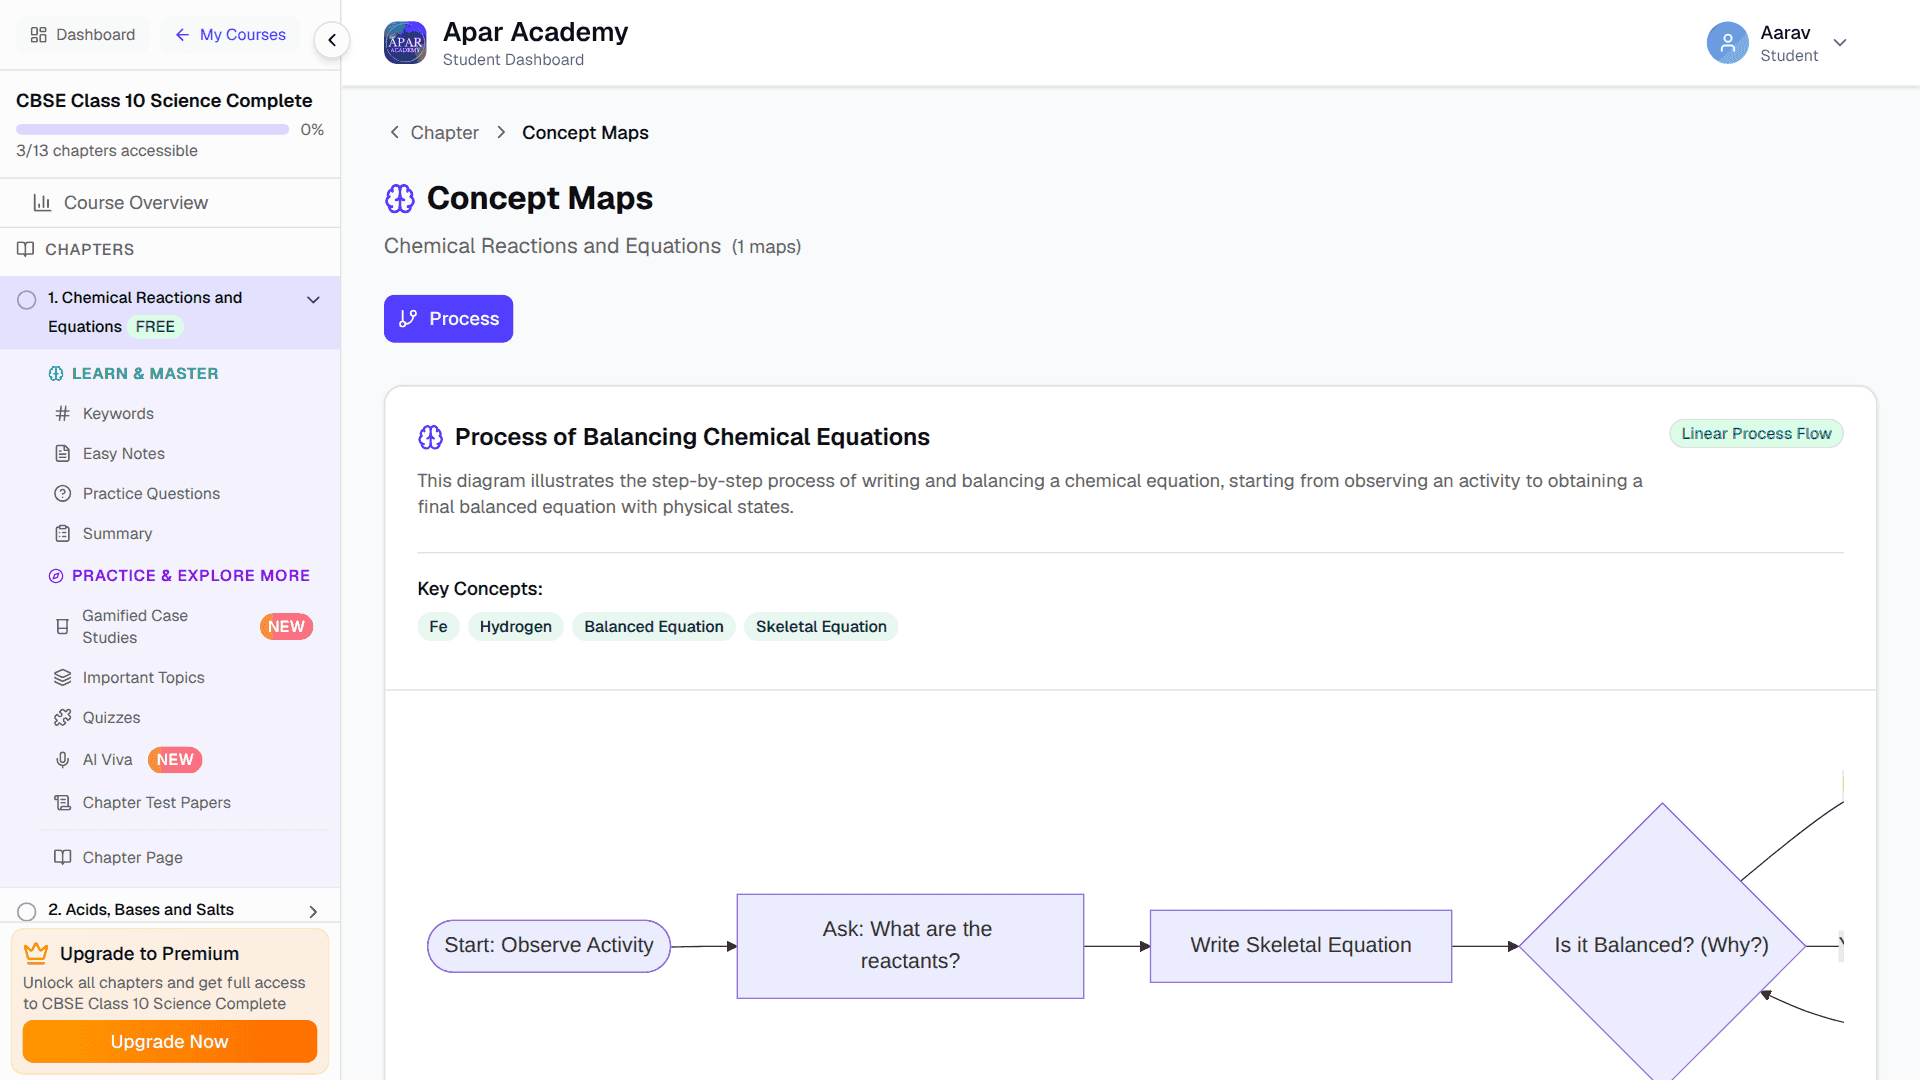
Task: Click the Write Skeletal Equation node
Action: click(x=1300, y=945)
